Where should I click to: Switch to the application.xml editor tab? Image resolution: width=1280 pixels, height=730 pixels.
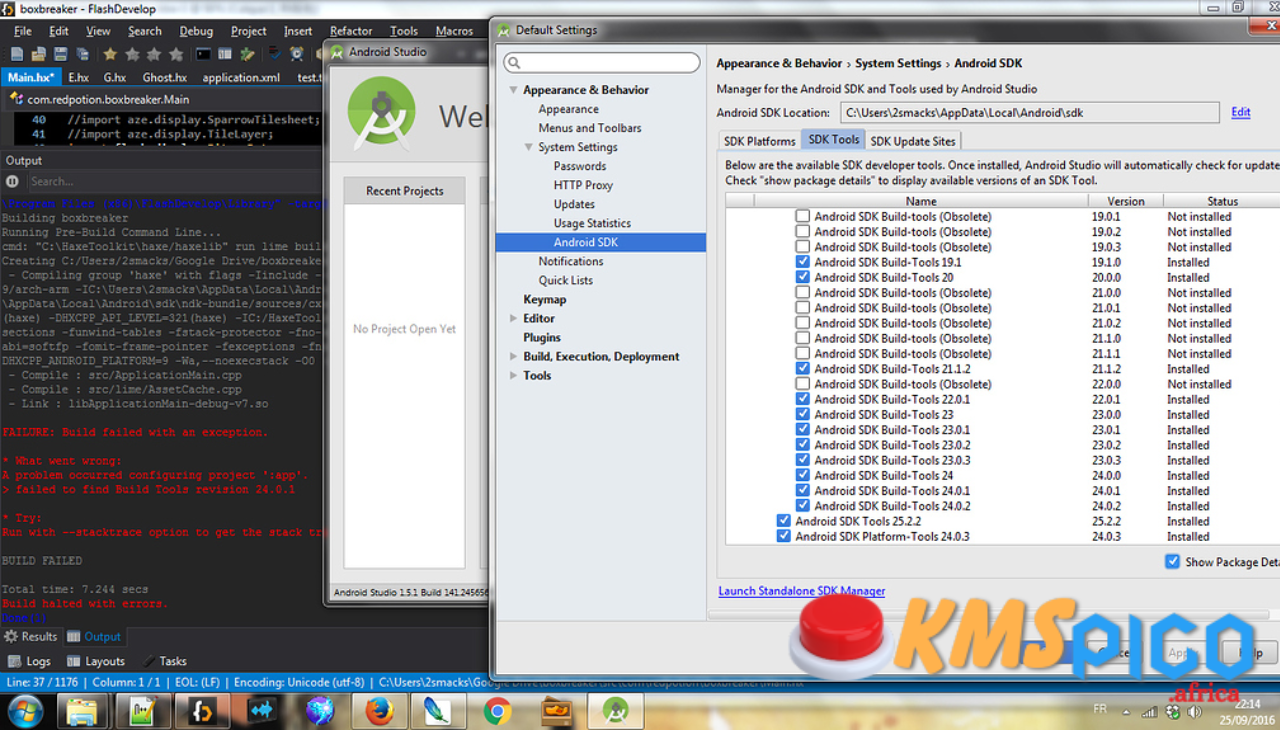[x=241, y=77]
